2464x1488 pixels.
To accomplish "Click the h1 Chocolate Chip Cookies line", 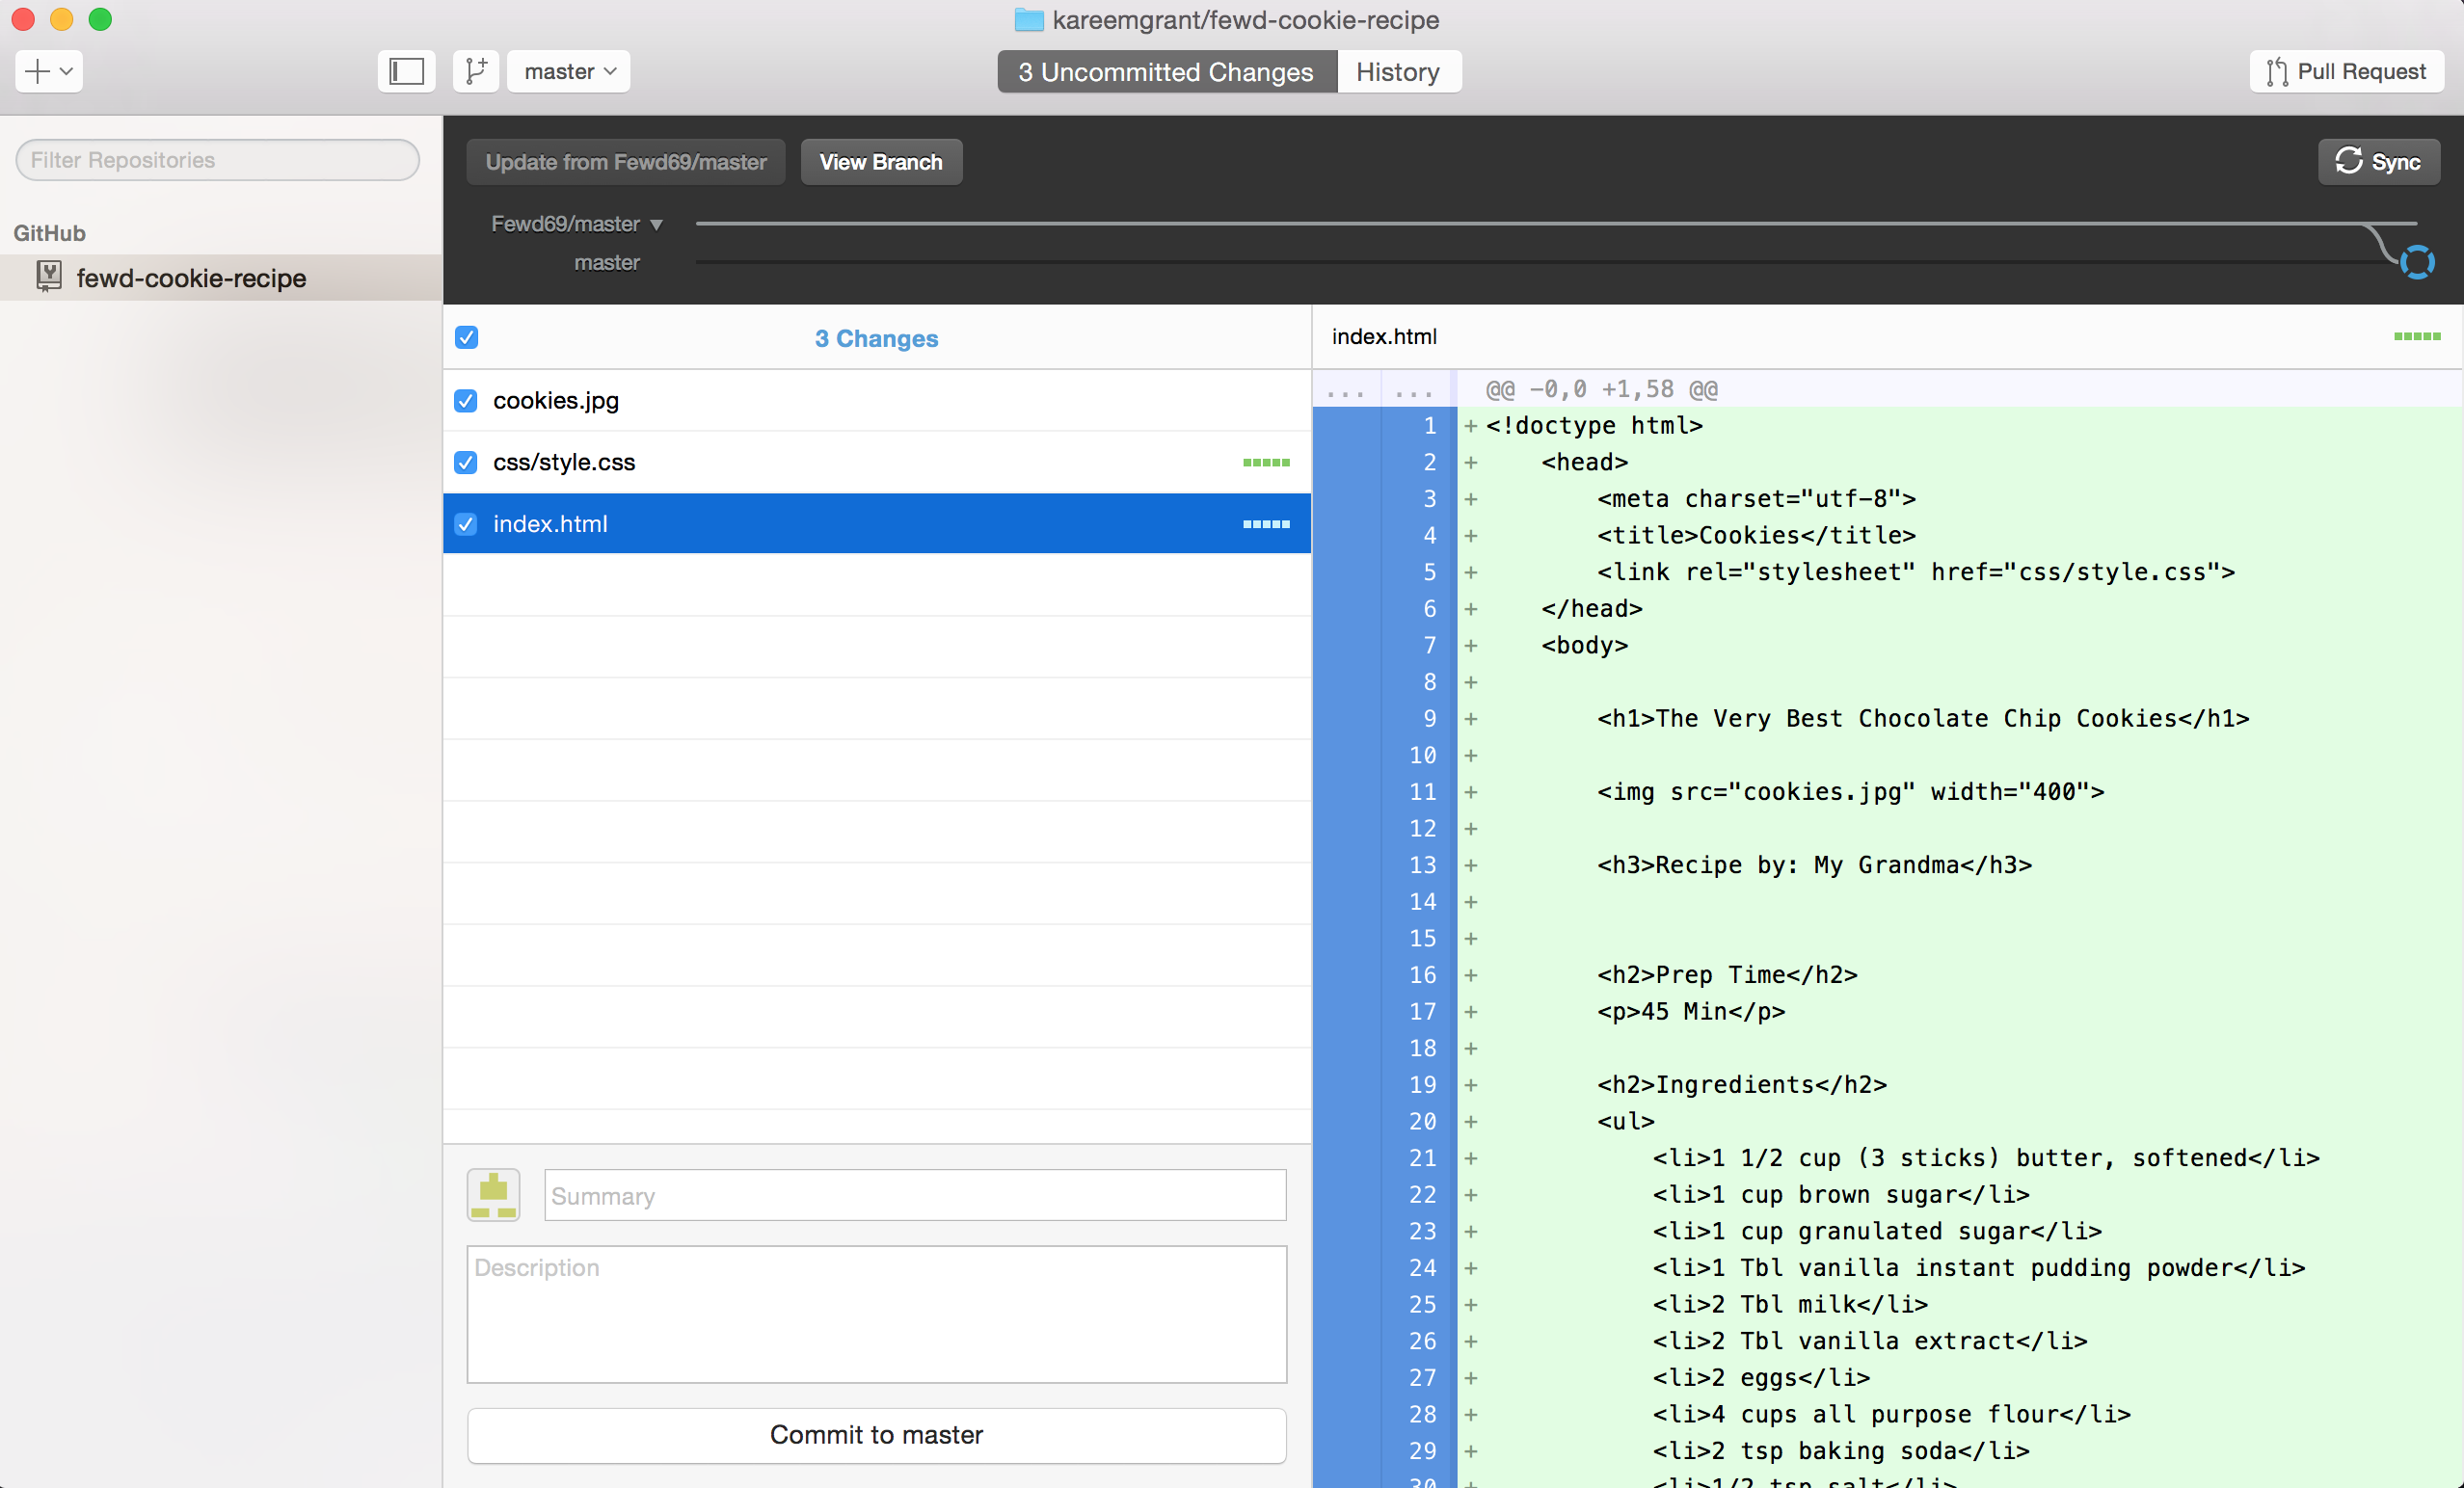I will point(1922,719).
